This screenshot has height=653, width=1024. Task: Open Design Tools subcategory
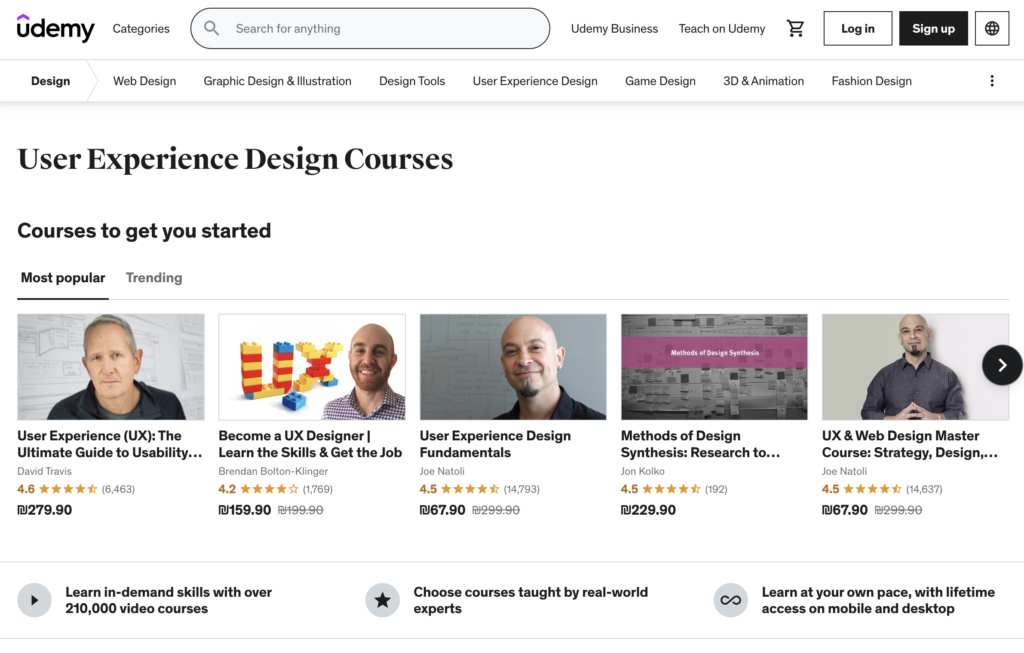click(412, 81)
